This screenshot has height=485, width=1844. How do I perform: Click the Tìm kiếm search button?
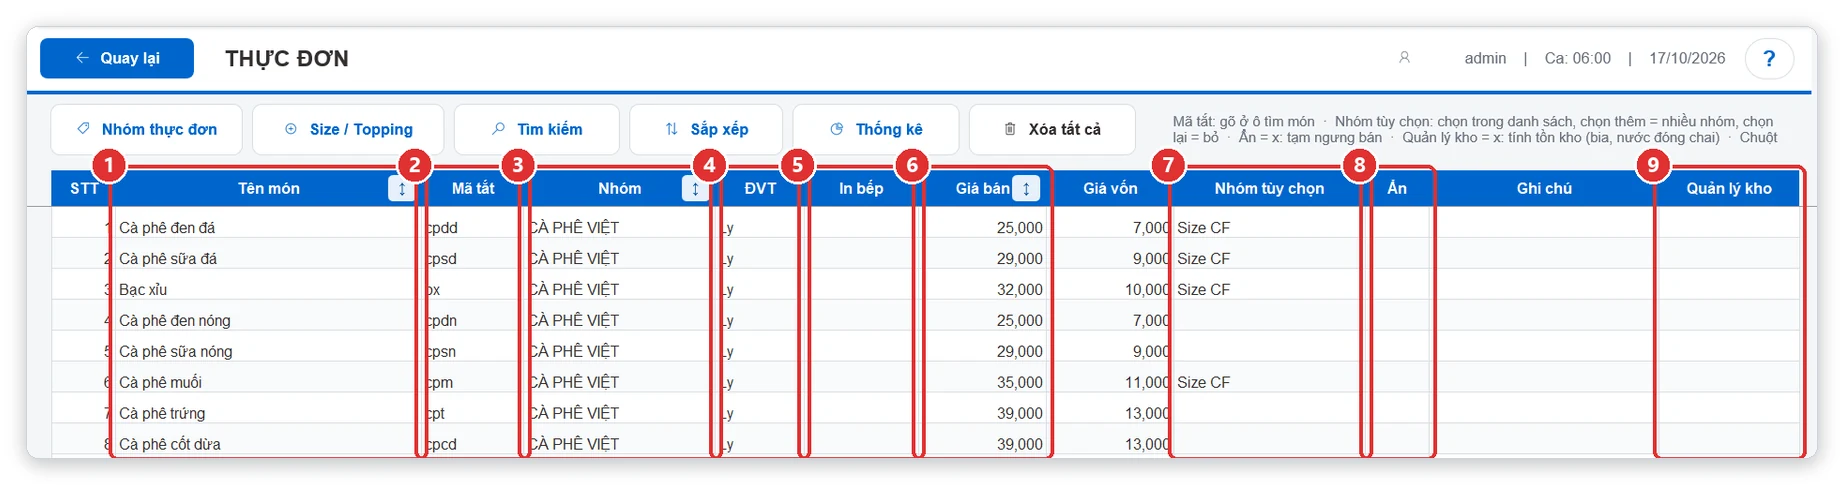(x=537, y=129)
